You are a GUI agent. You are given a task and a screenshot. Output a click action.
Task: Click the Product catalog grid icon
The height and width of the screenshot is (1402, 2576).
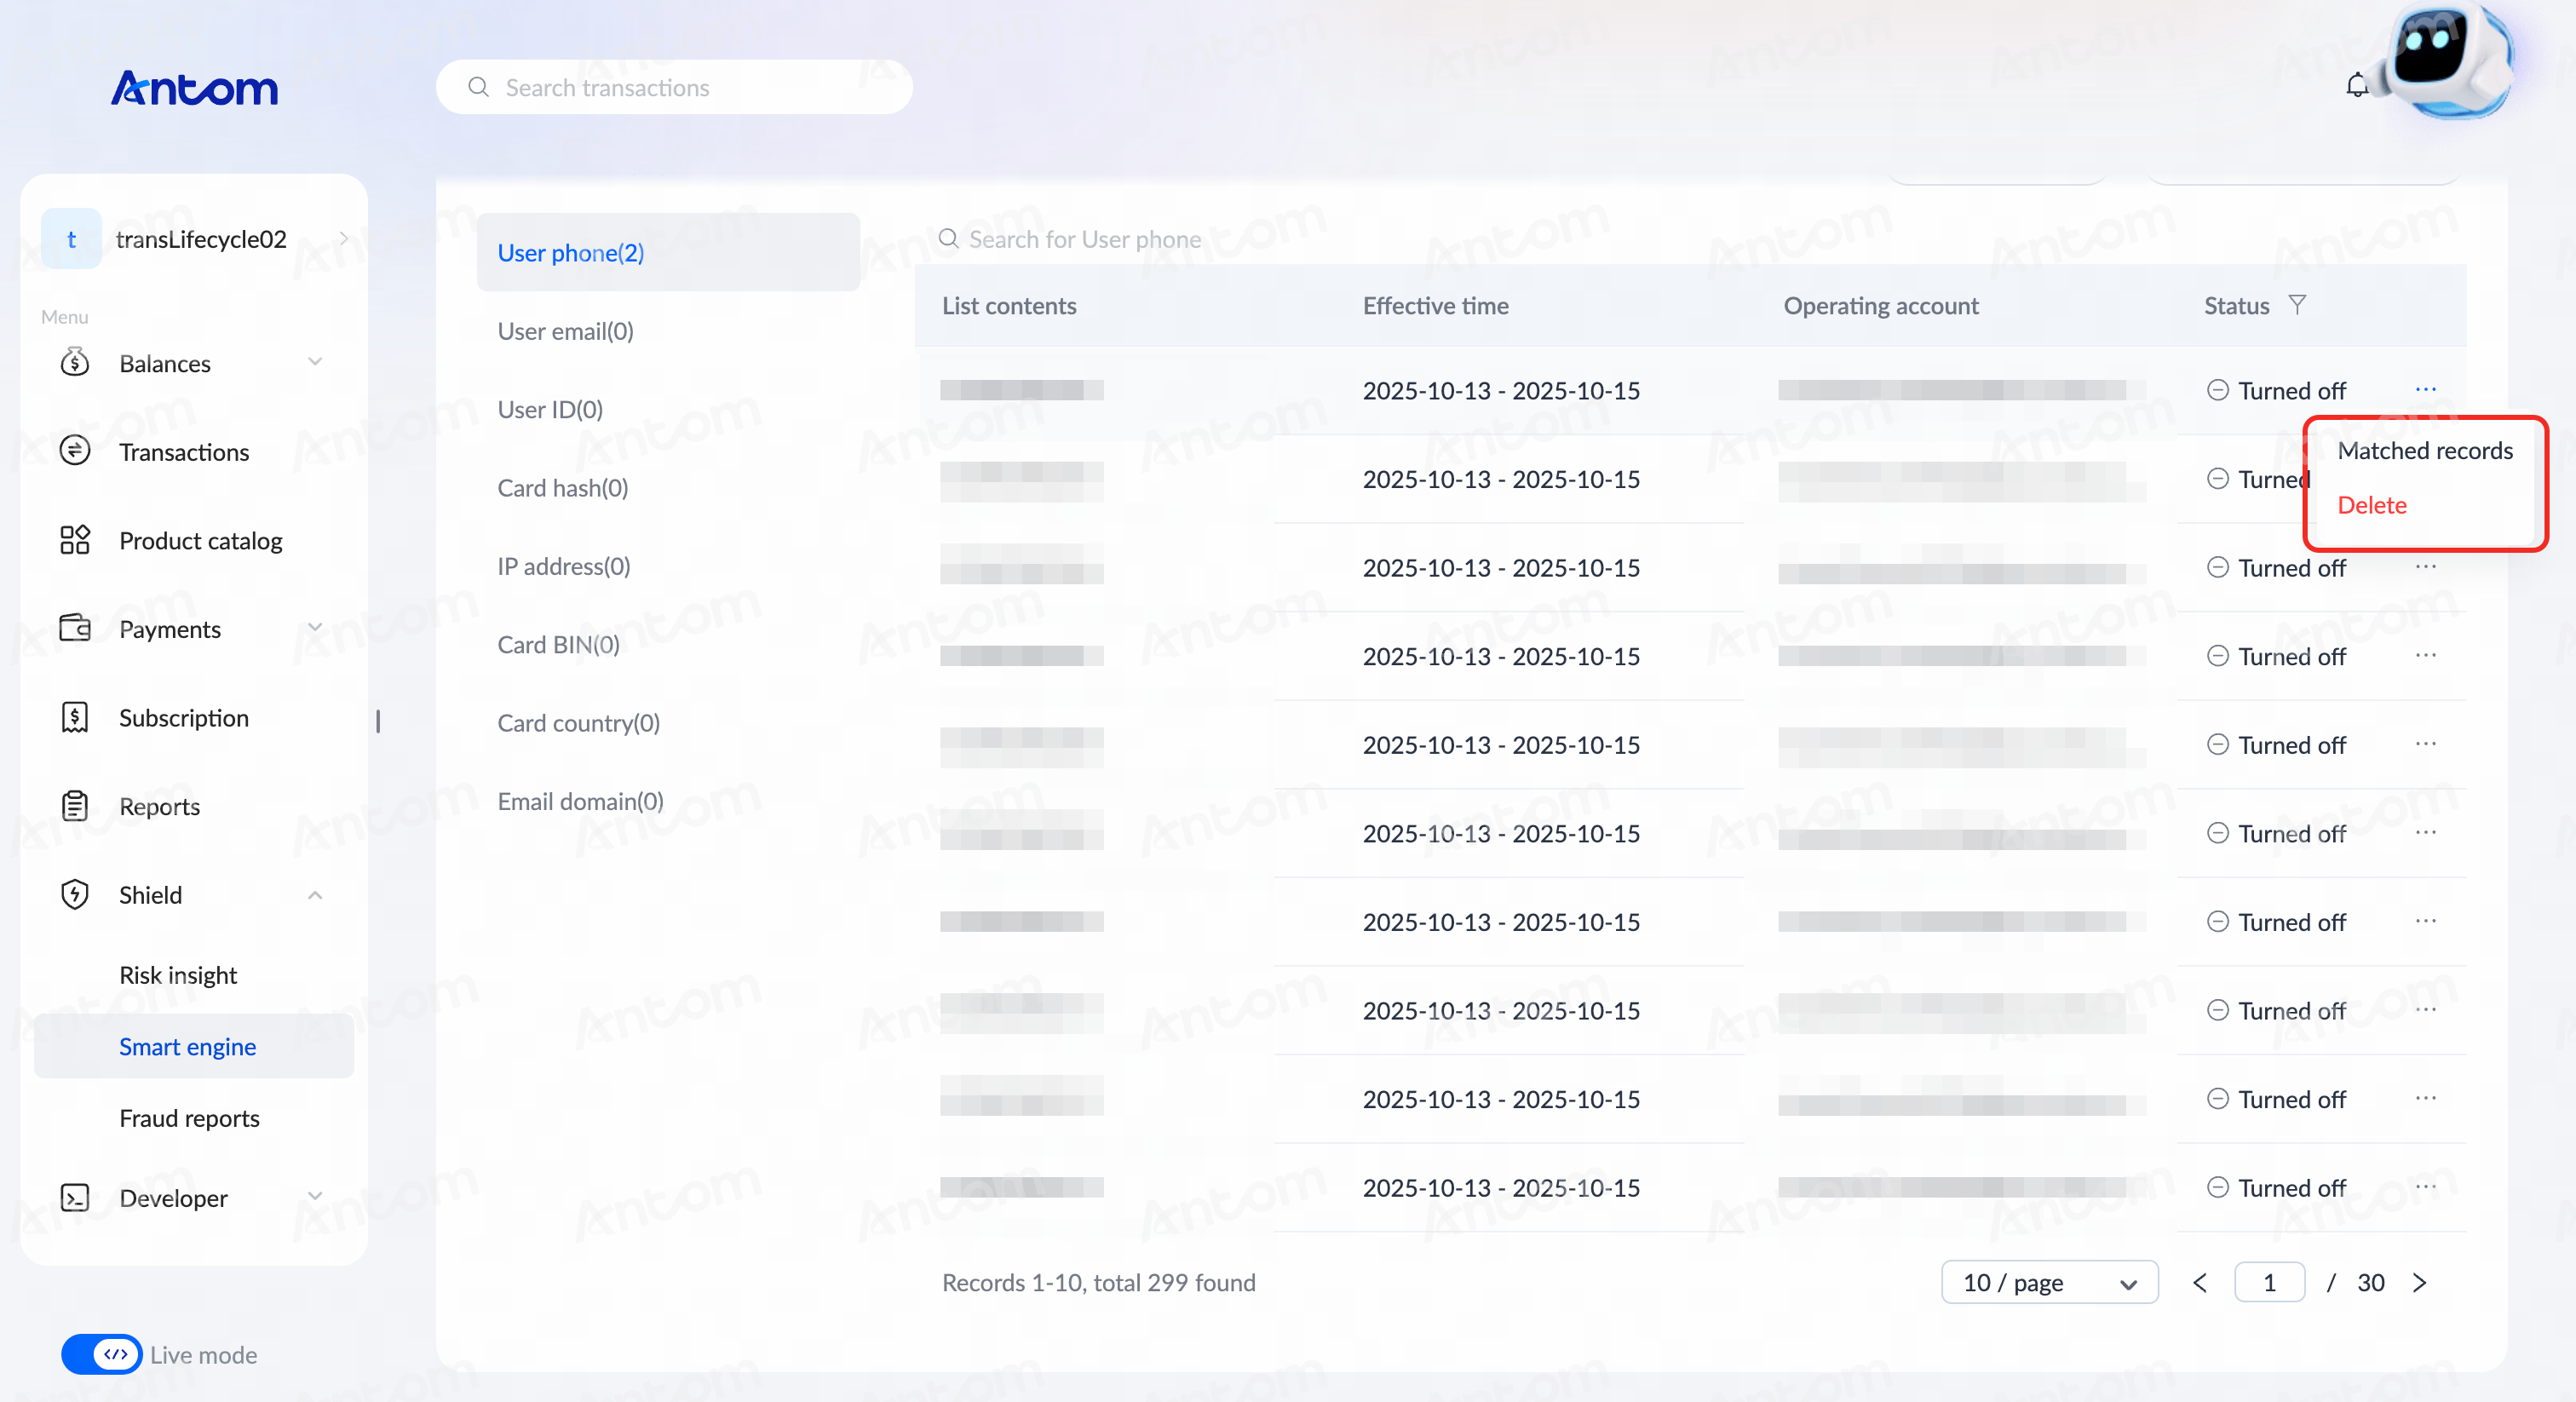(75, 540)
